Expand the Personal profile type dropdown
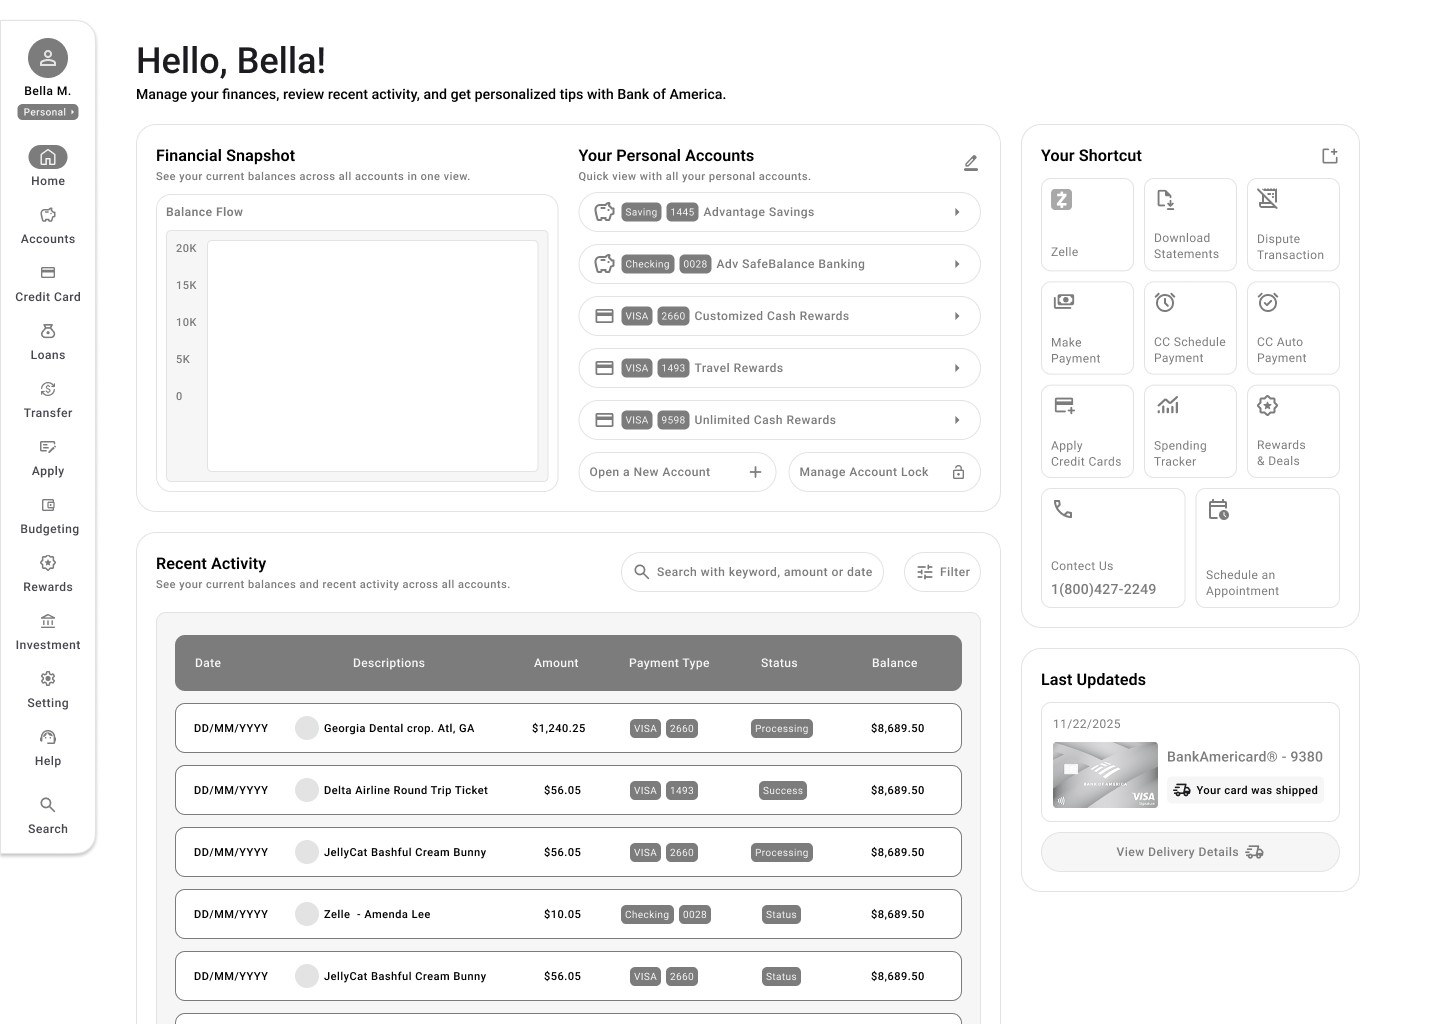The height and width of the screenshot is (1024, 1440). click(x=48, y=112)
